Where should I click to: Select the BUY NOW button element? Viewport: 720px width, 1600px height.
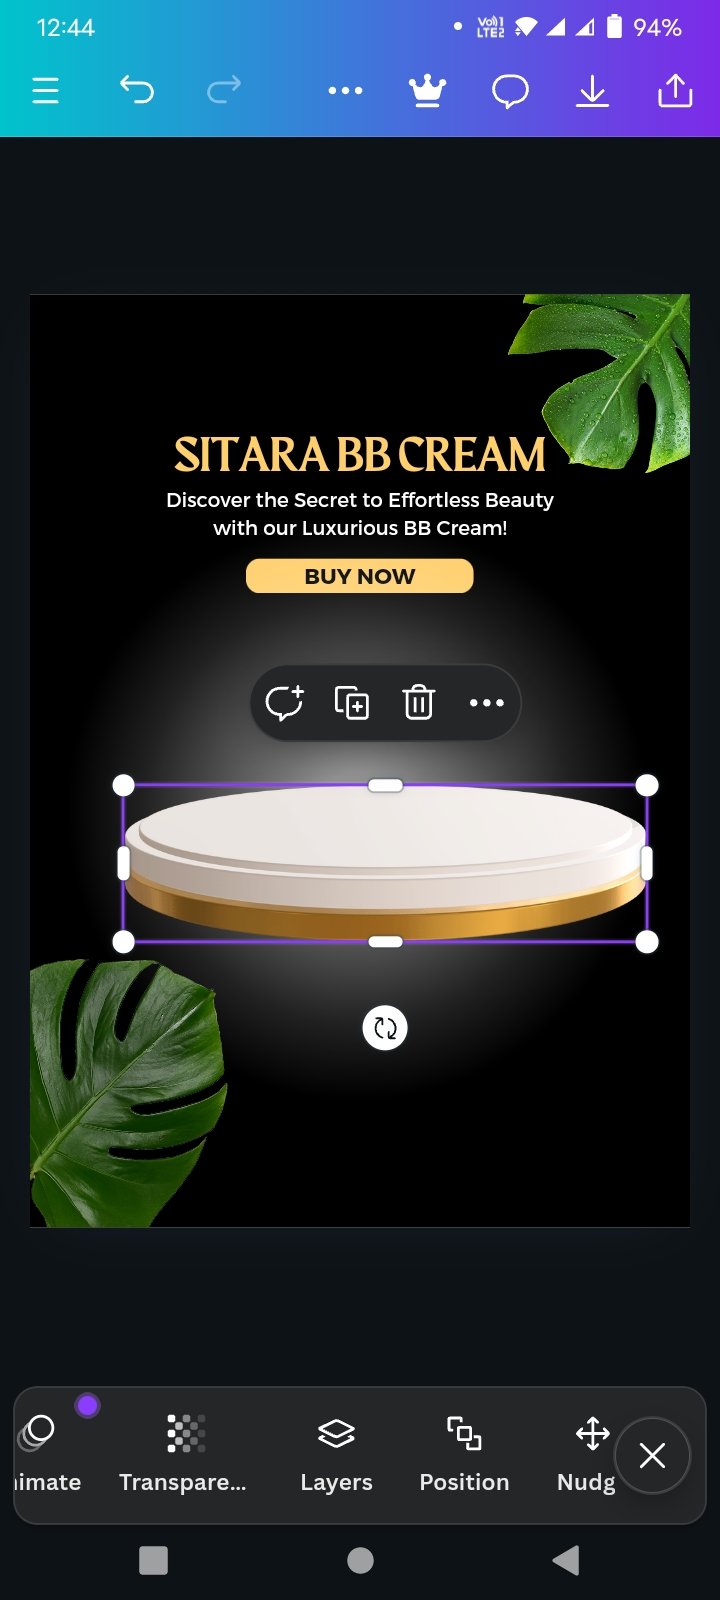point(360,576)
